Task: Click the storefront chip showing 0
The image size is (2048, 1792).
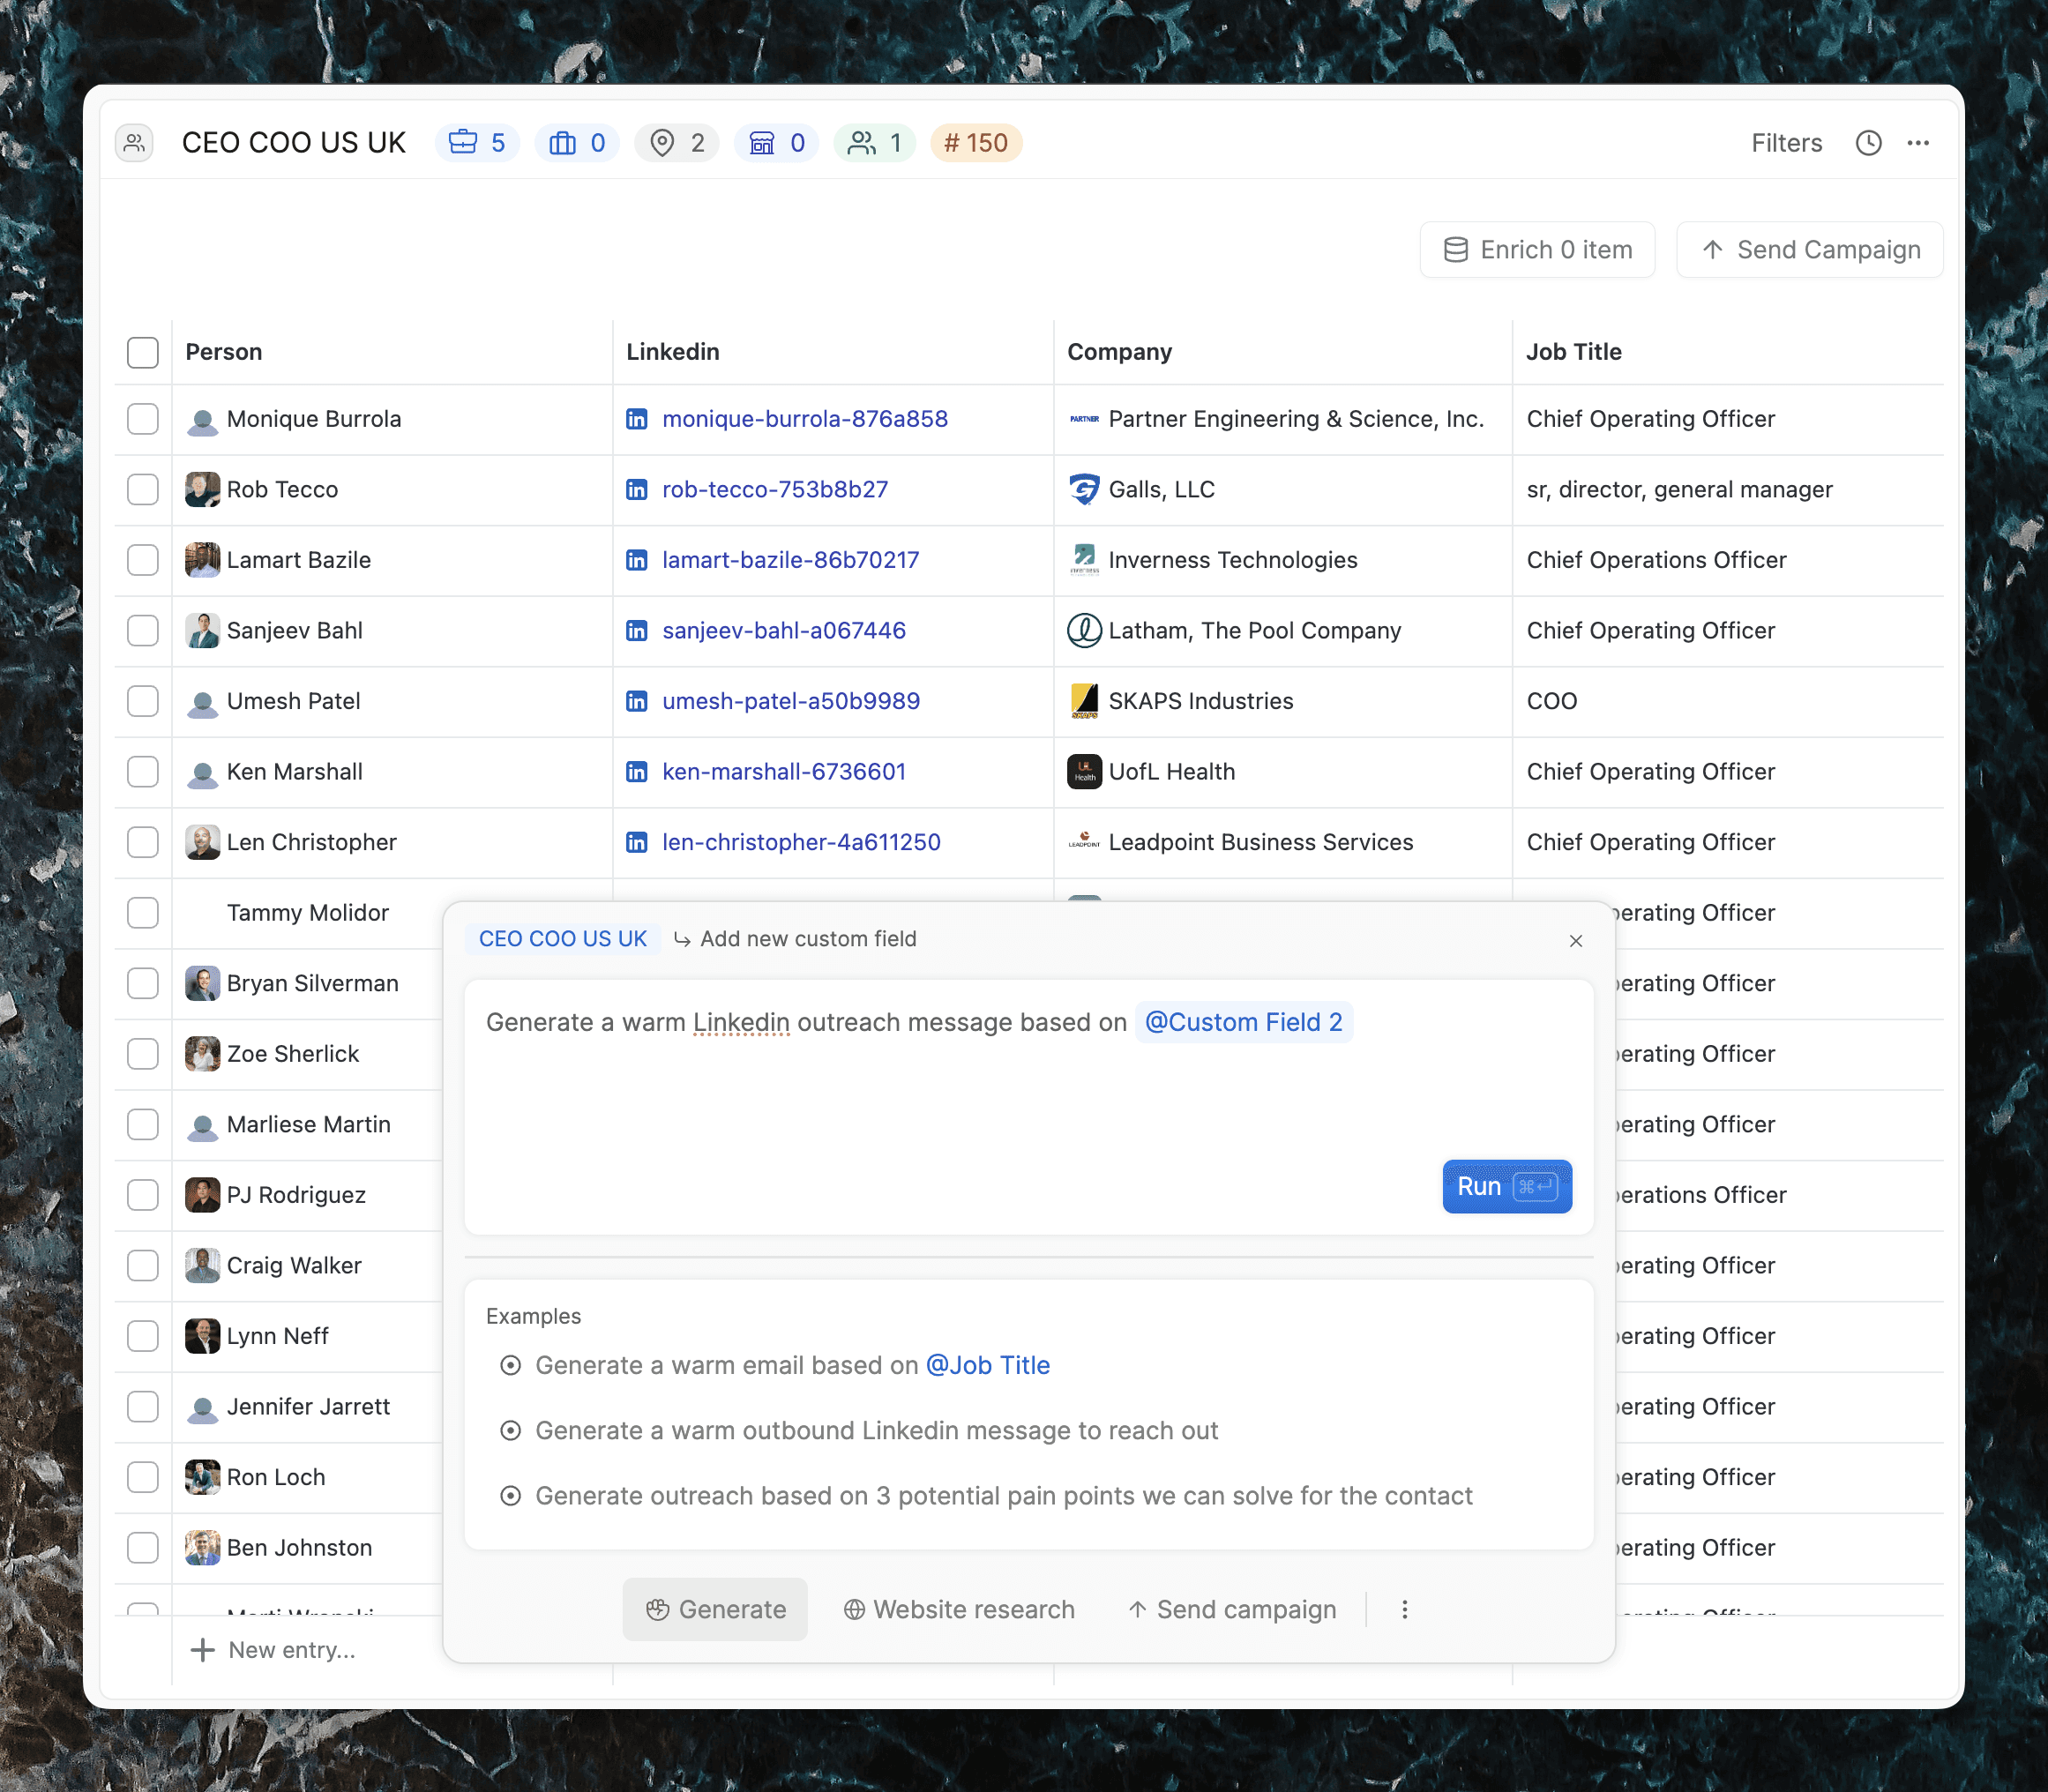Action: click(777, 143)
